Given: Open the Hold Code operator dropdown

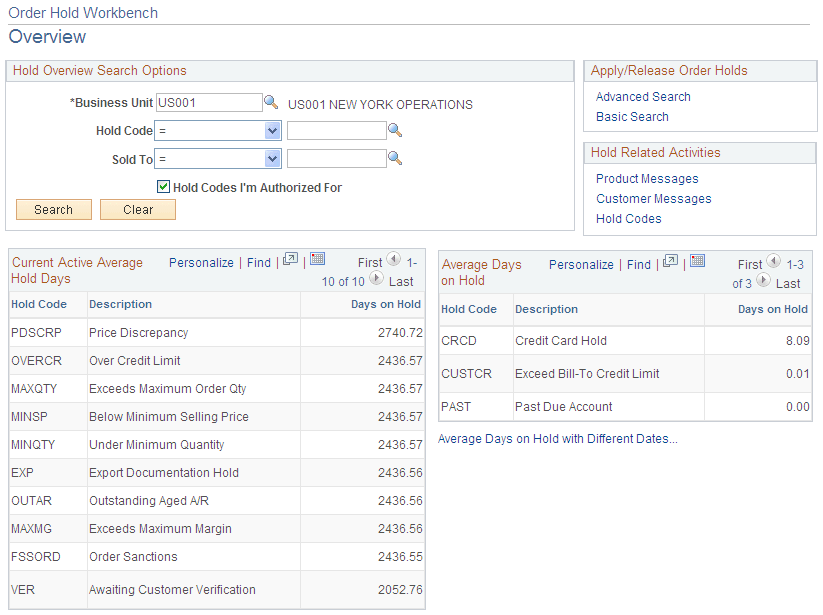Looking at the screenshot, I should (x=270, y=130).
